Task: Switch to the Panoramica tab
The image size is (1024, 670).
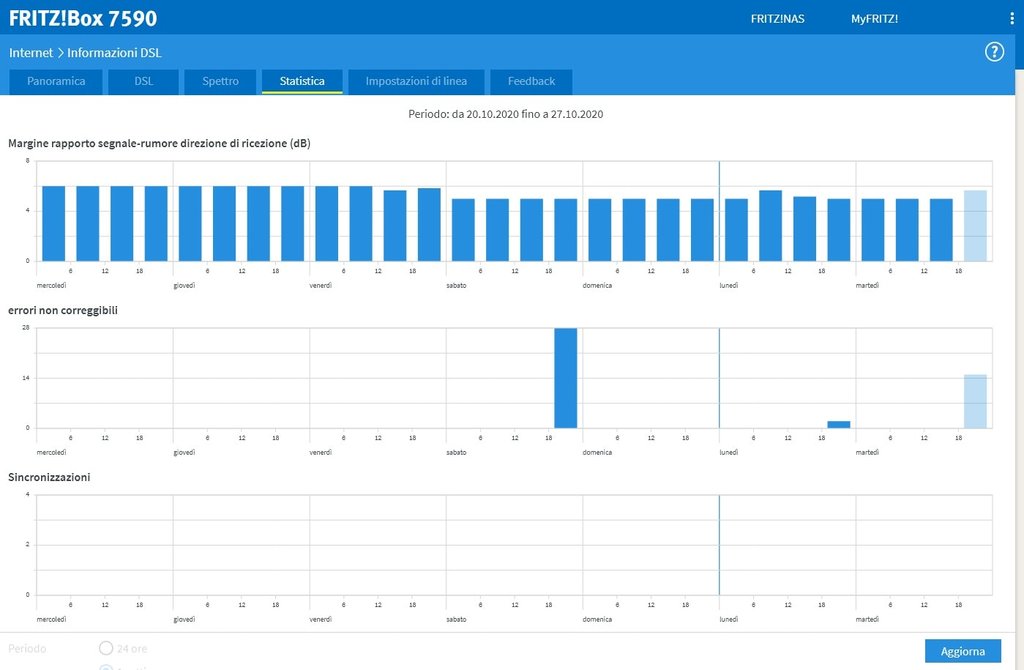Action: (56, 81)
